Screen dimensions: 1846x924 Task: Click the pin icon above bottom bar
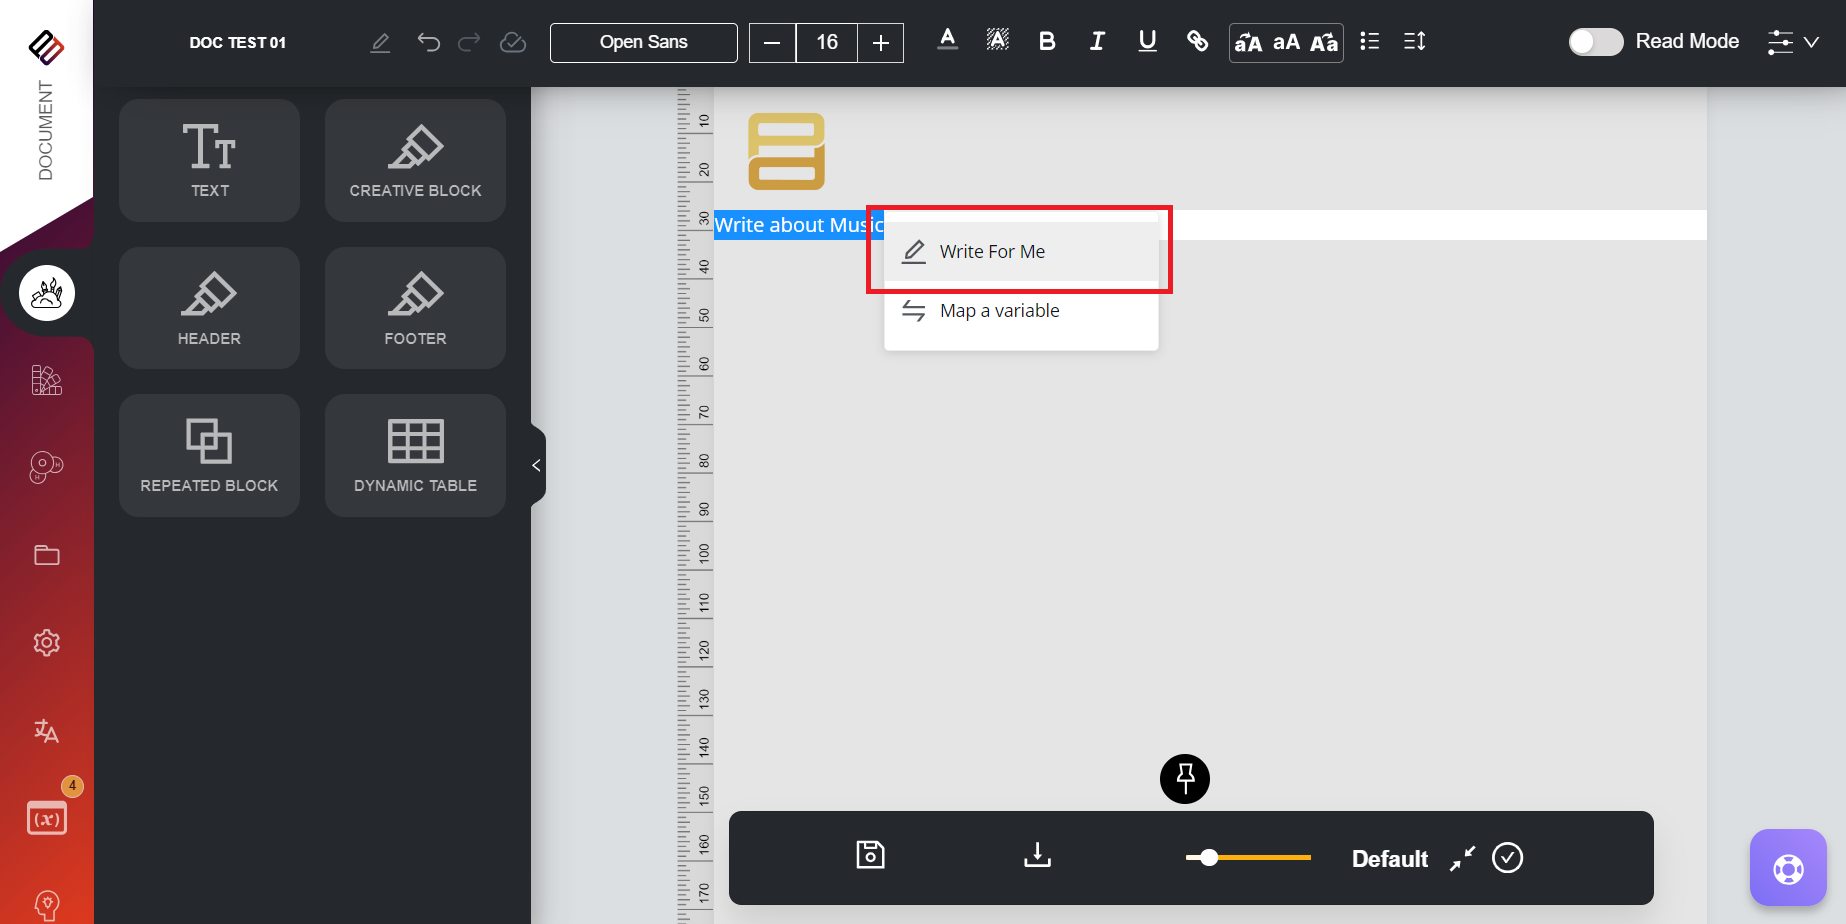(x=1184, y=778)
